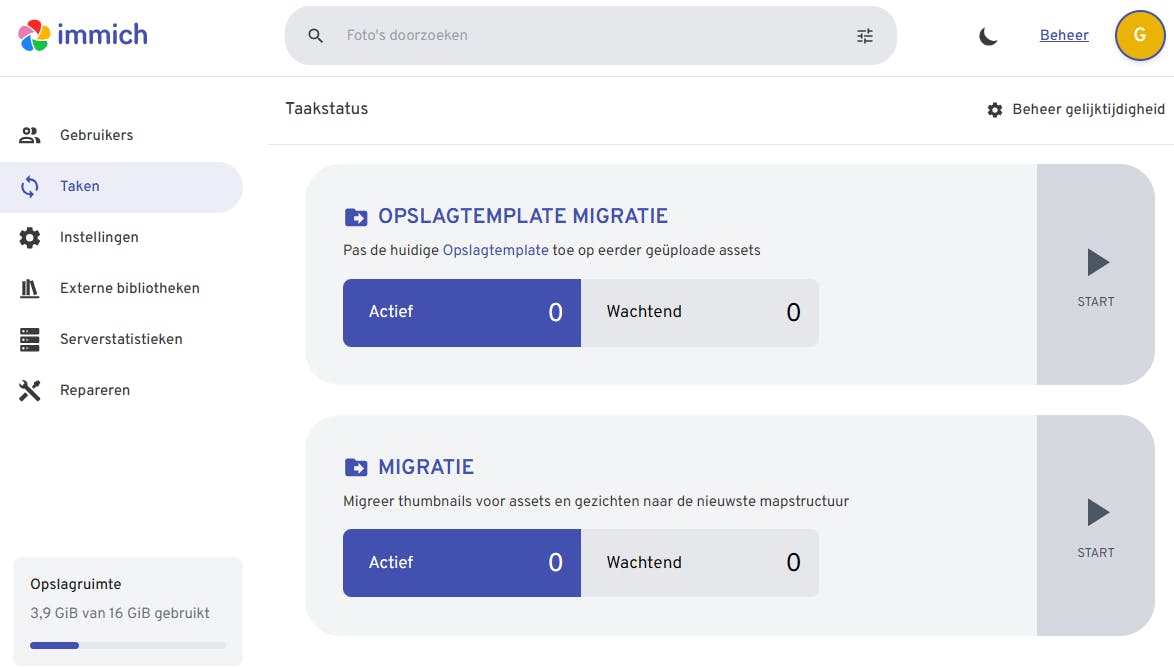Start Opslagtemplate Migratie job
The height and width of the screenshot is (667, 1174).
coord(1096,275)
